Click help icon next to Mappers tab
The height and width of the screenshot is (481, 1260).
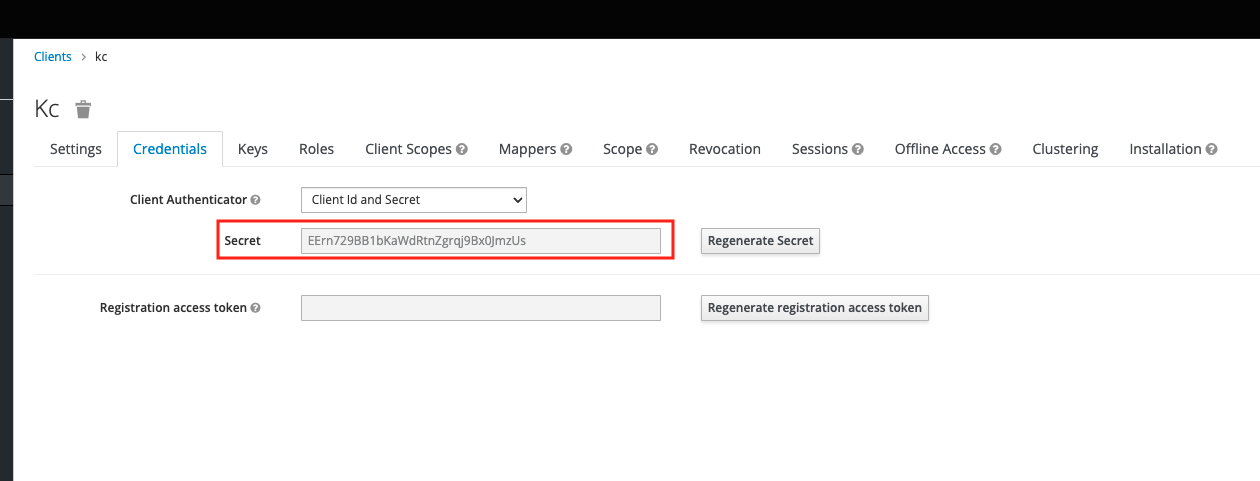pos(566,149)
